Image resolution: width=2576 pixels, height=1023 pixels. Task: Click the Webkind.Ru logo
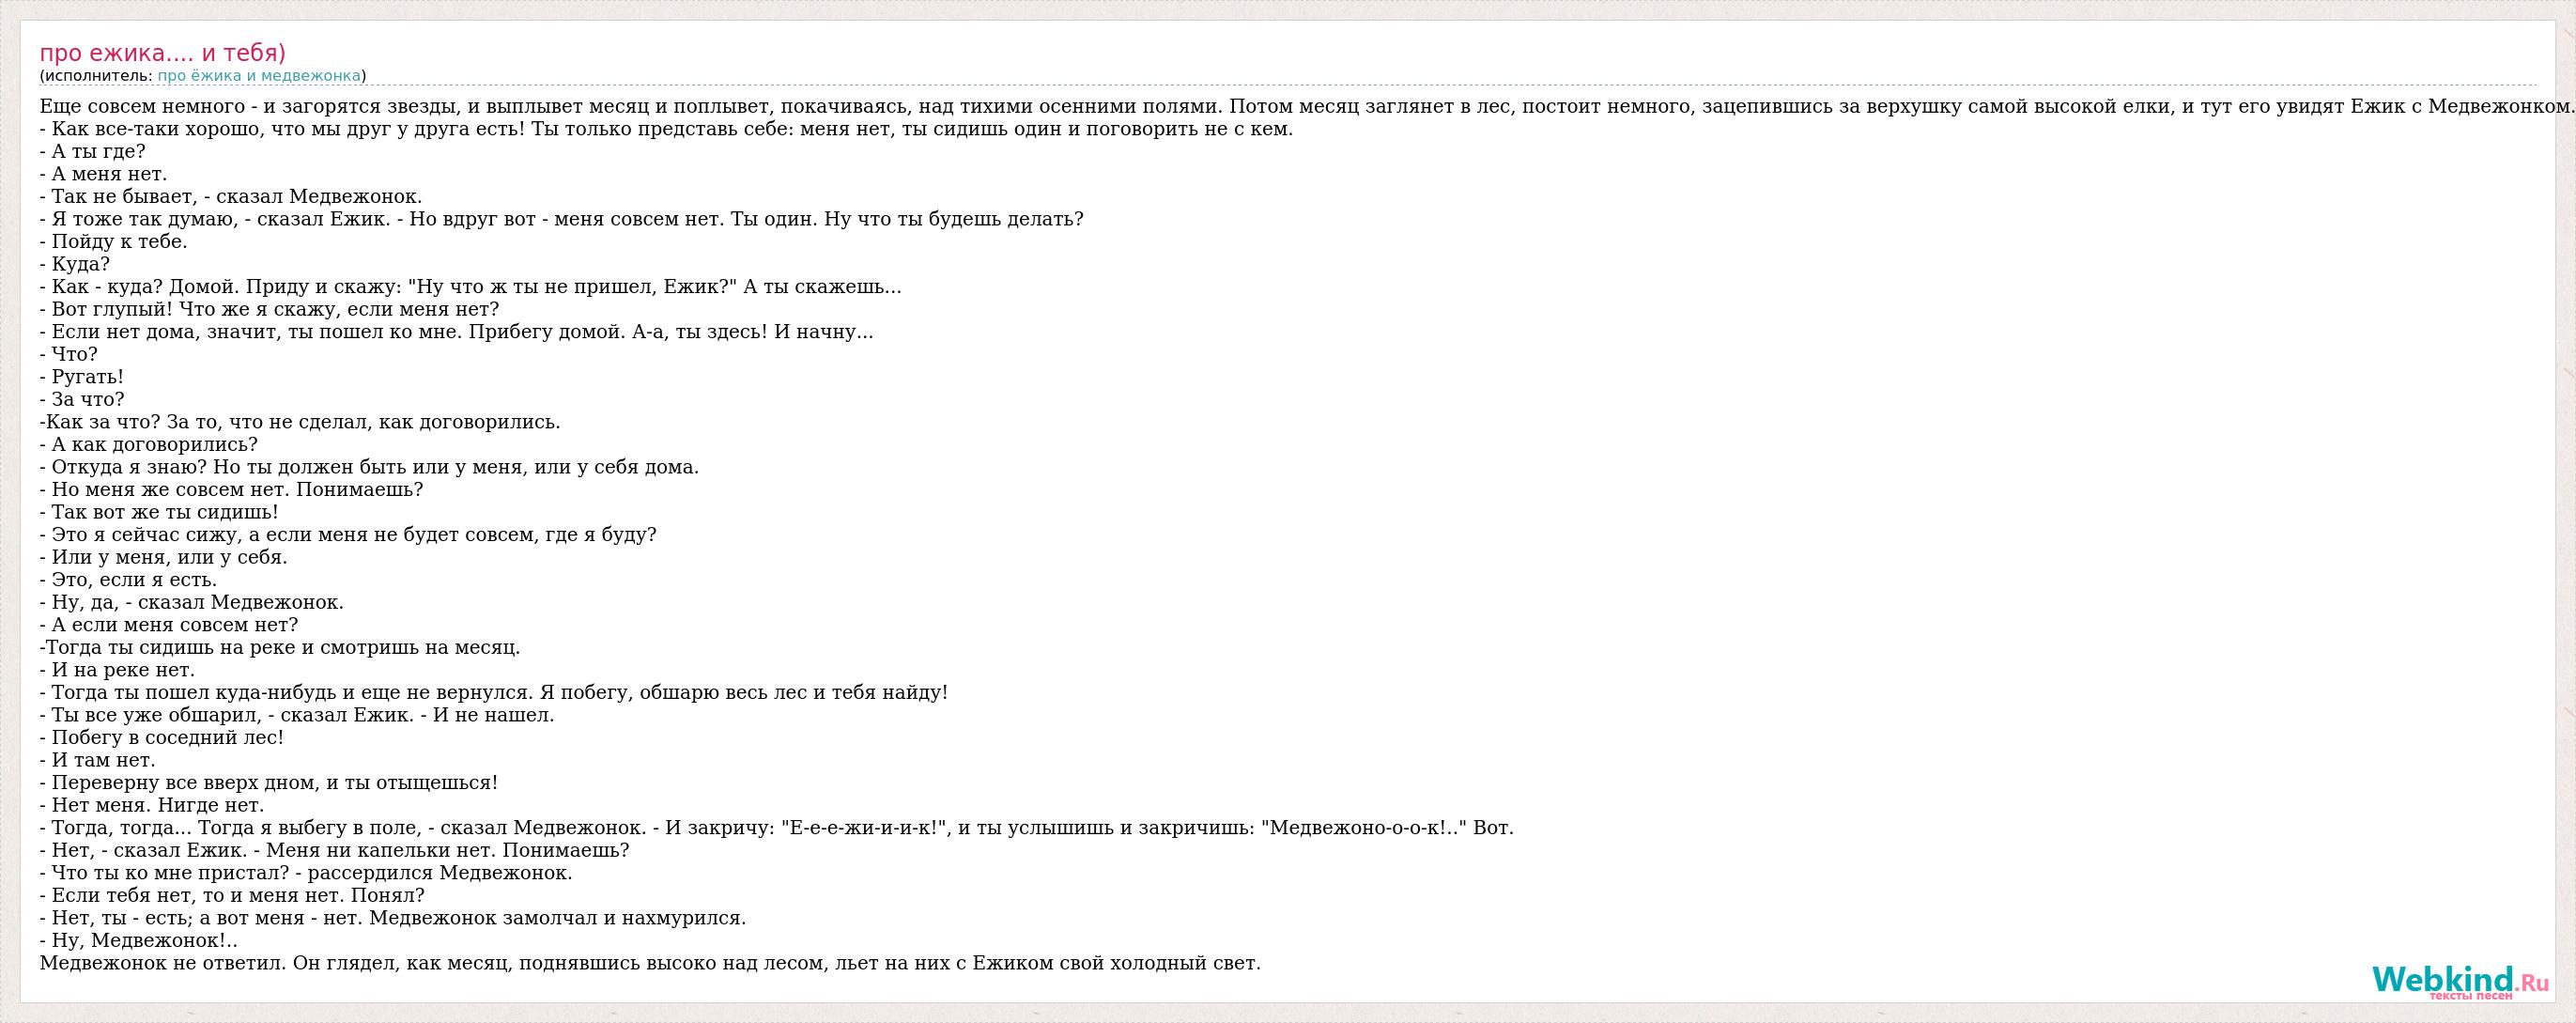coord(2461,980)
